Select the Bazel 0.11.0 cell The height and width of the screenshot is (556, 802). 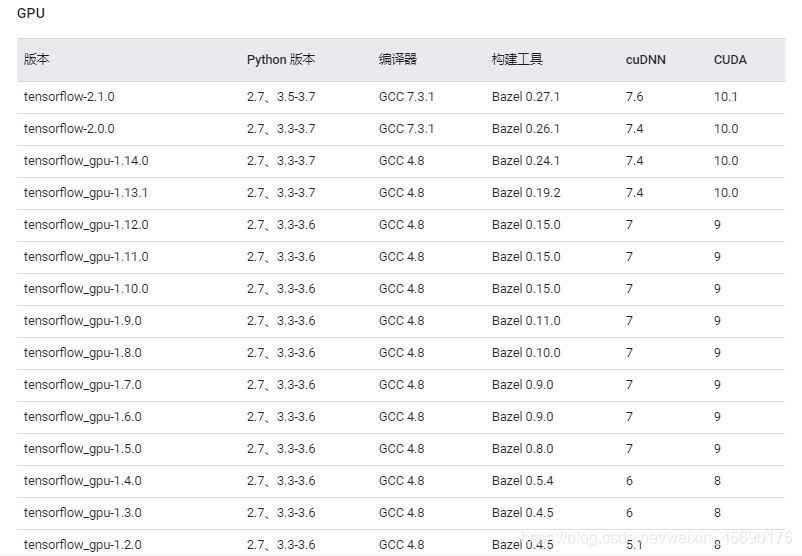tap(526, 321)
